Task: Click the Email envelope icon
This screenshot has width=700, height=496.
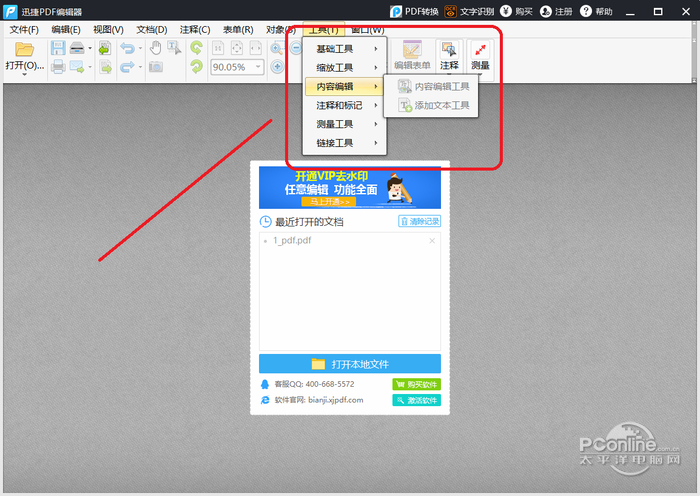Action: coord(77,67)
